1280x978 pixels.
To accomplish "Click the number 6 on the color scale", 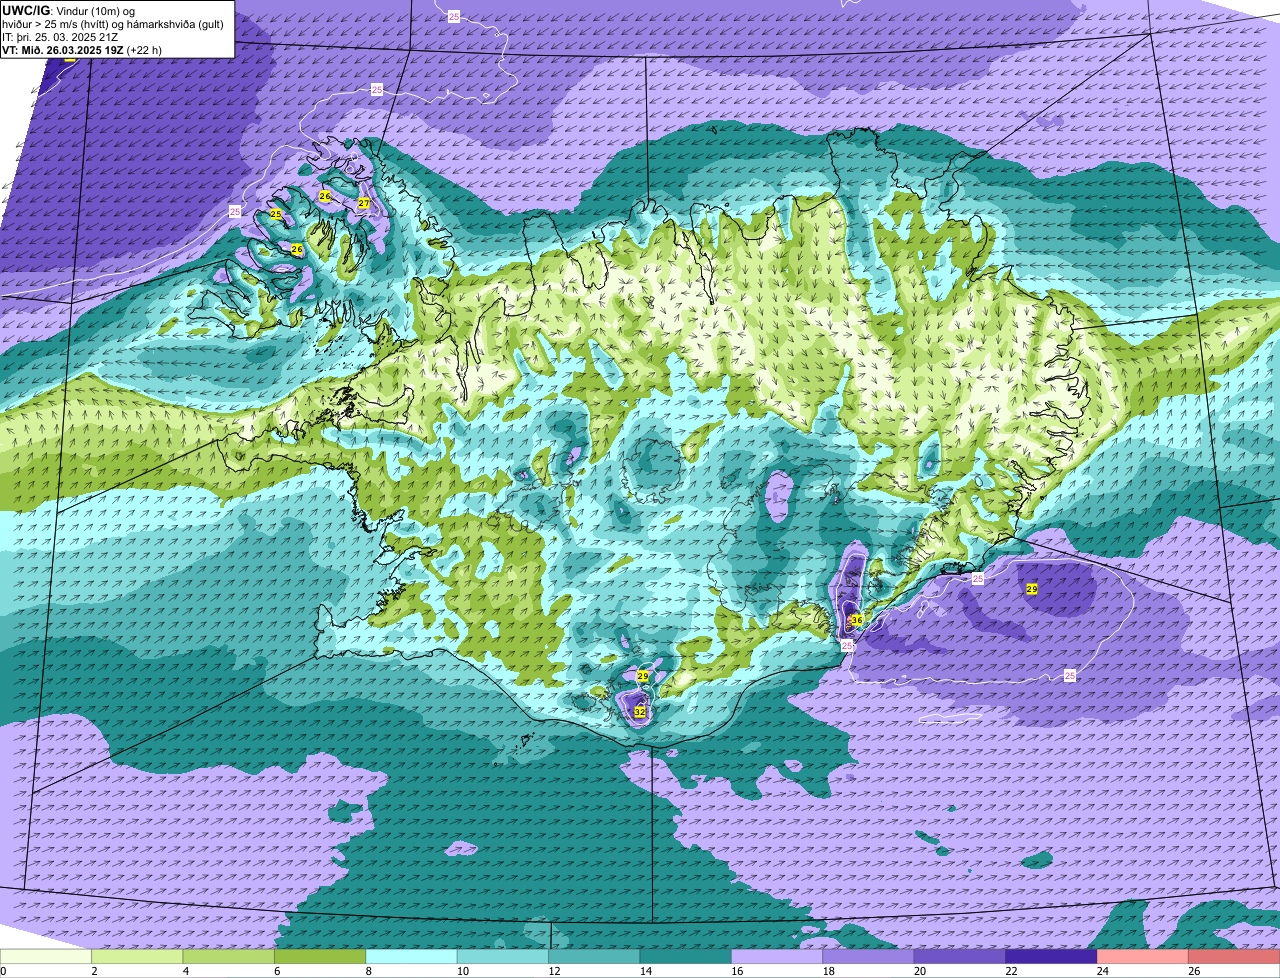I will tap(277, 971).
